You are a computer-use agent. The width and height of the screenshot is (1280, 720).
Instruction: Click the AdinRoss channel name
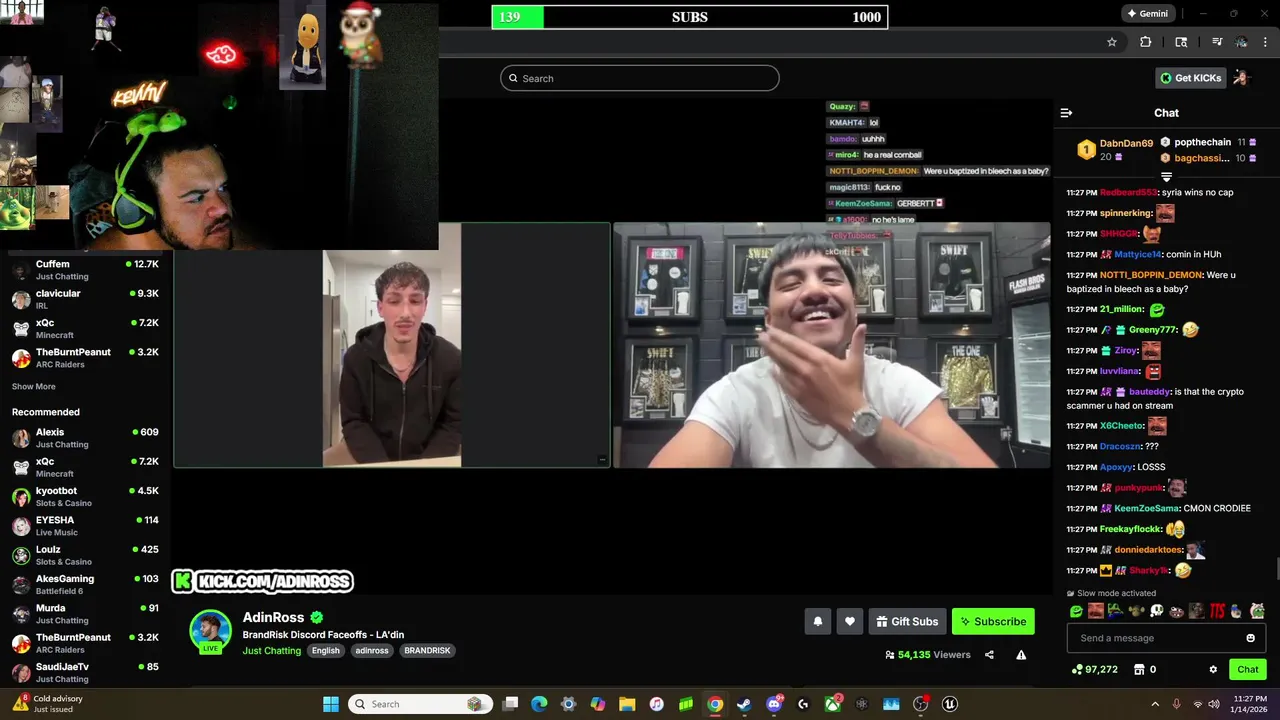pyautogui.click(x=273, y=617)
